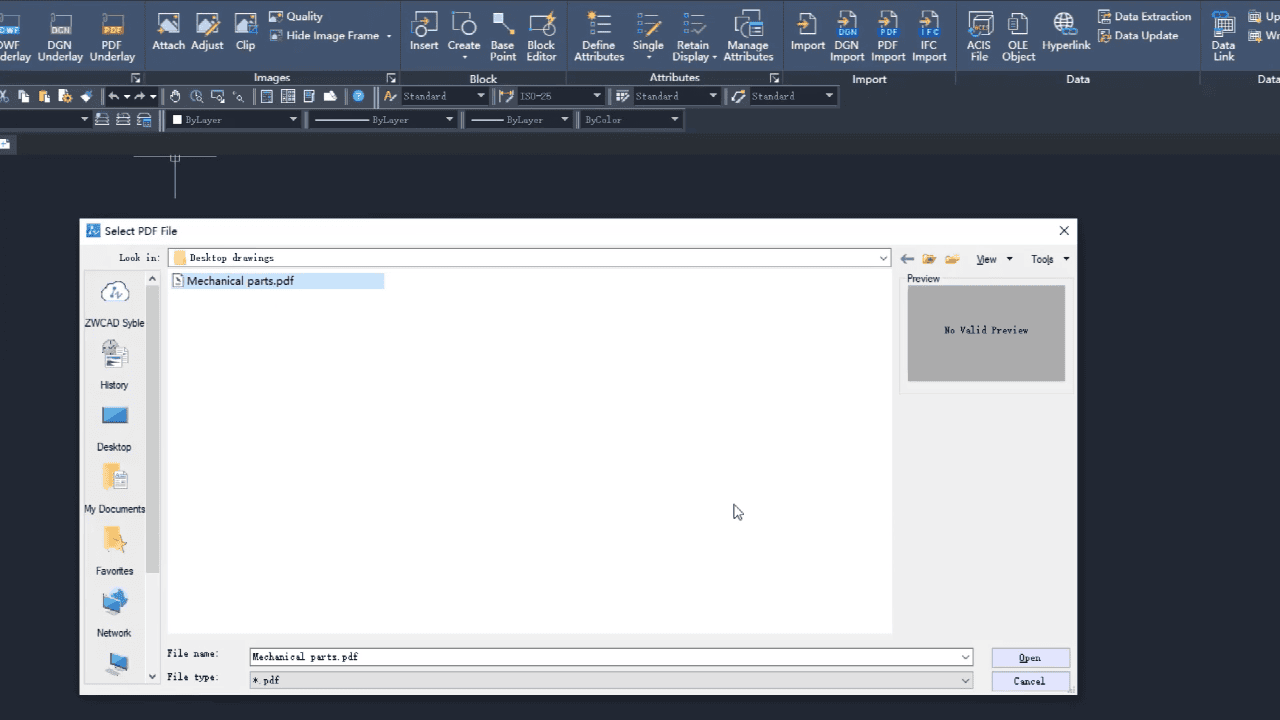
Task: Click the ACIS File tool
Action: 980,37
